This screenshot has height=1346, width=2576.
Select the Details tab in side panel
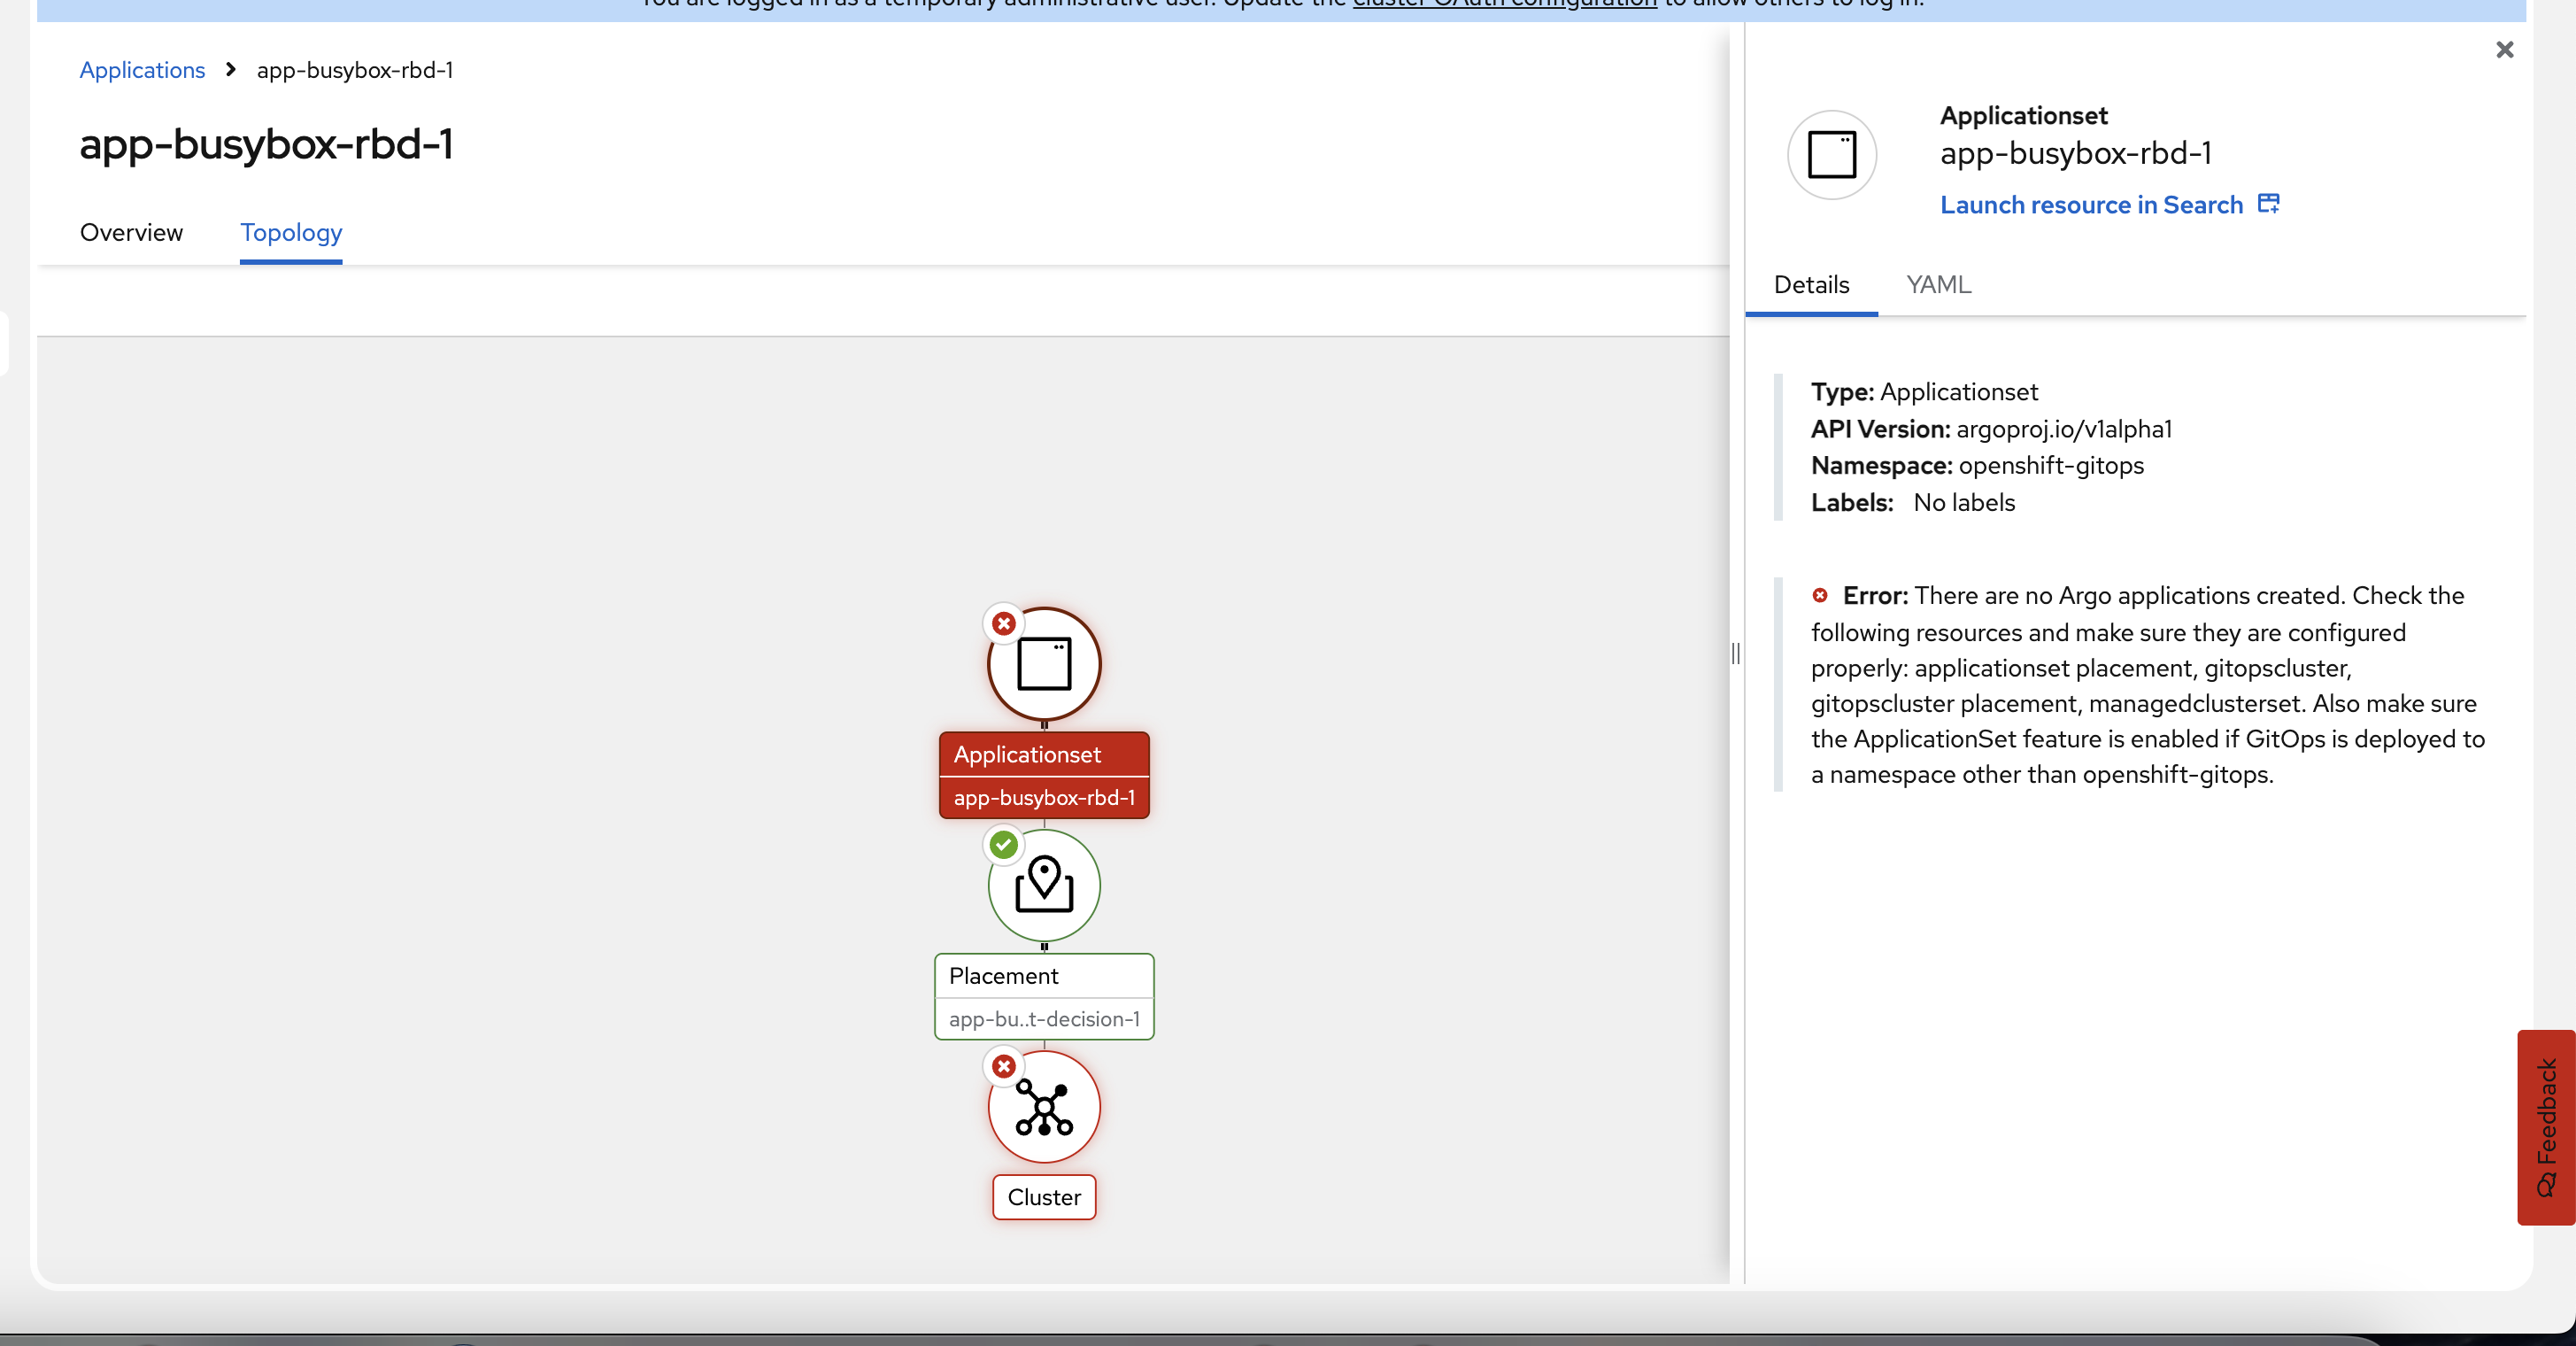click(1811, 285)
